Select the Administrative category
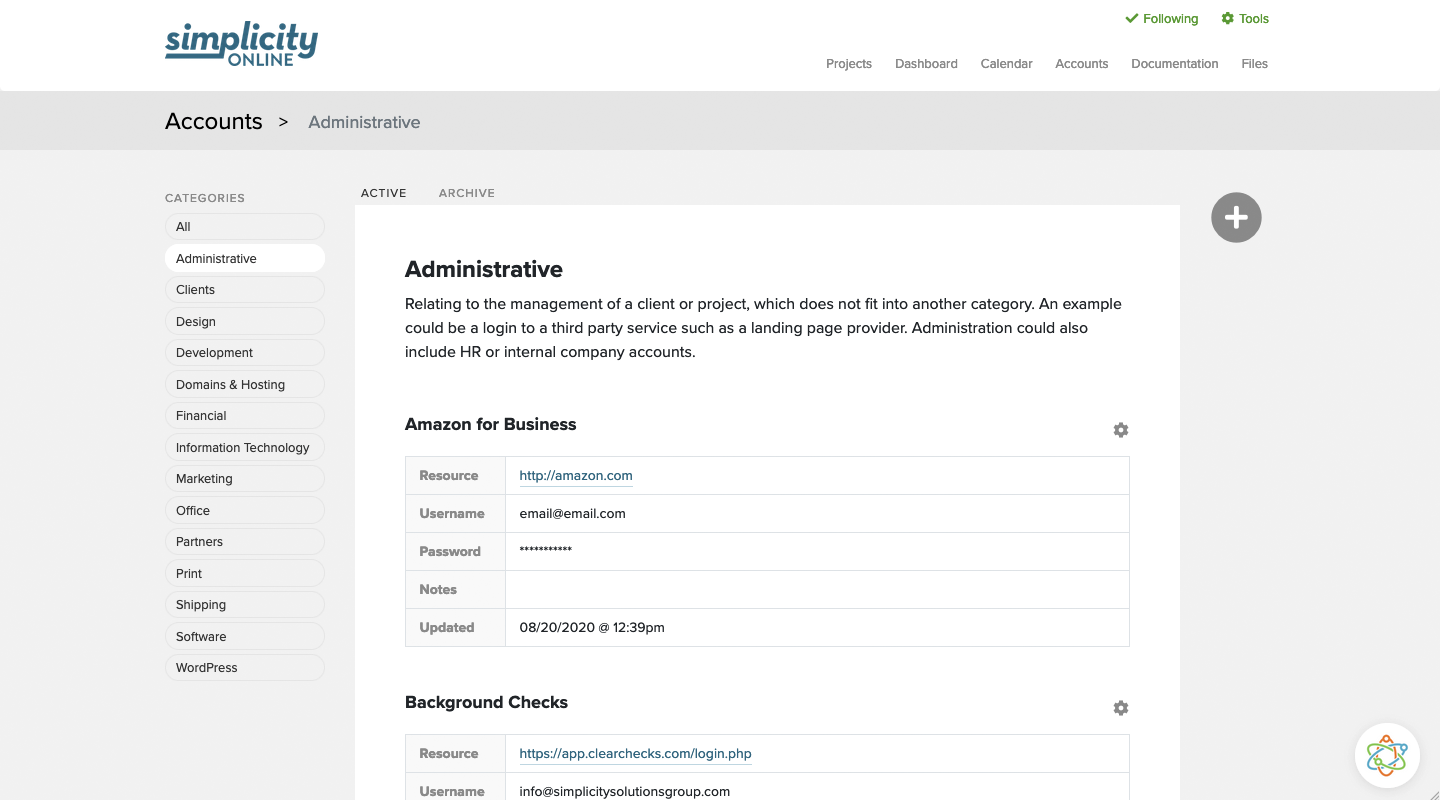 pyautogui.click(x=245, y=258)
